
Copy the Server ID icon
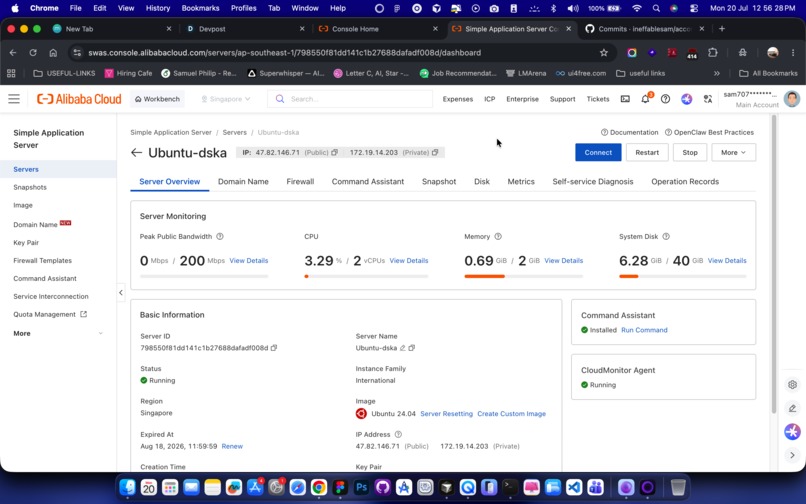(x=274, y=348)
